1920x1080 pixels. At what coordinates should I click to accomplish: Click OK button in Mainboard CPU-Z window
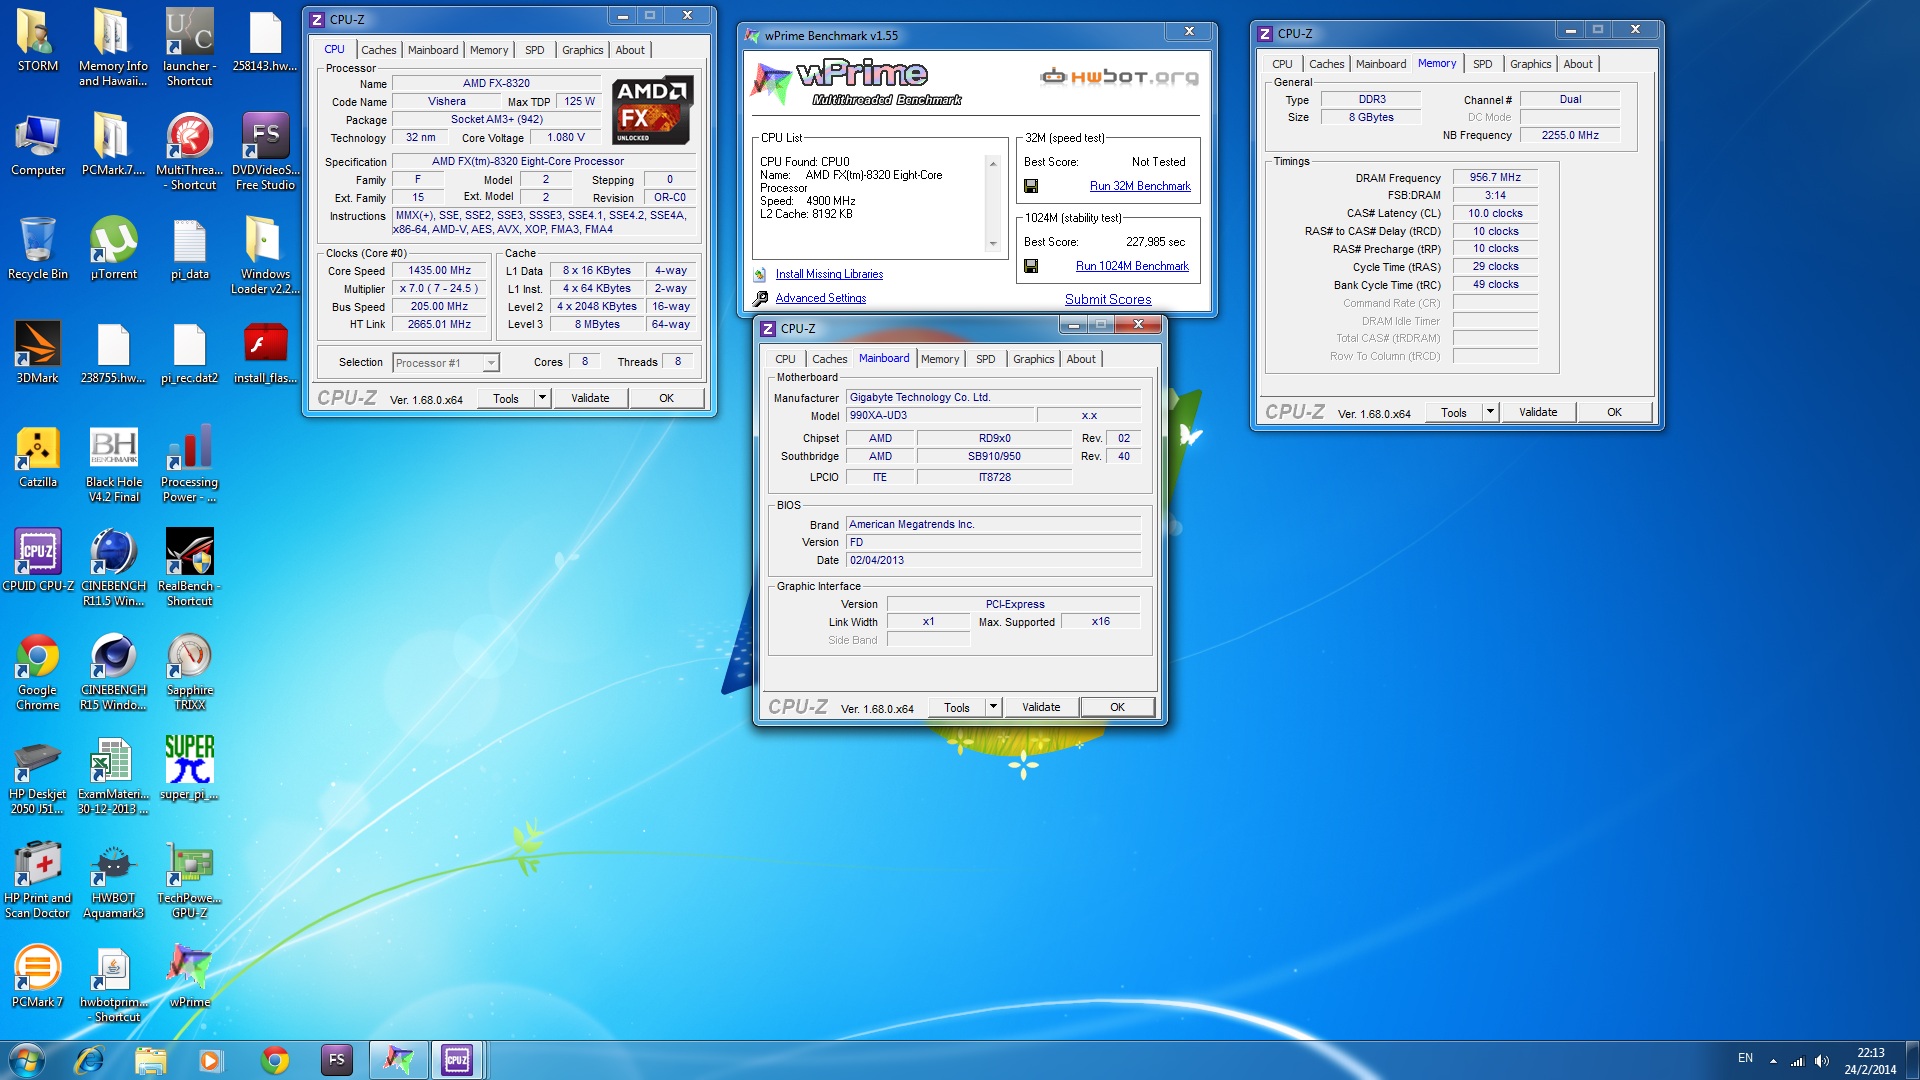[x=1117, y=707]
